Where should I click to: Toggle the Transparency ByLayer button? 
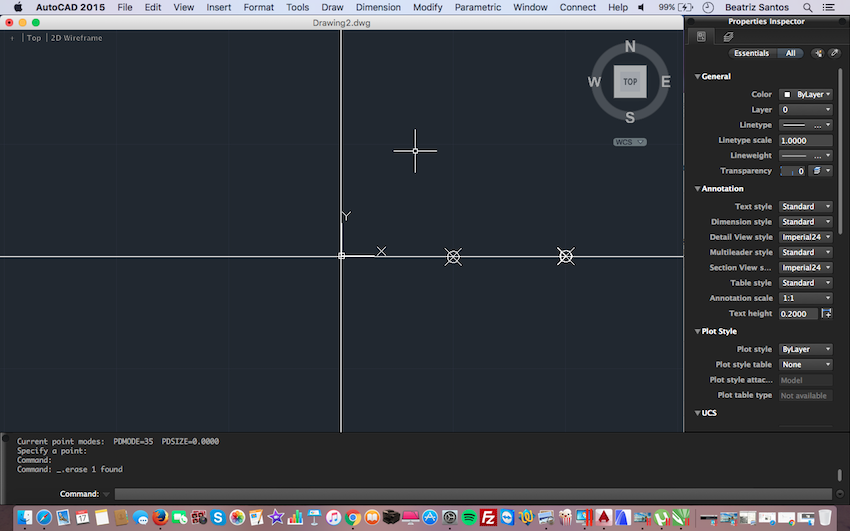tap(820, 171)
